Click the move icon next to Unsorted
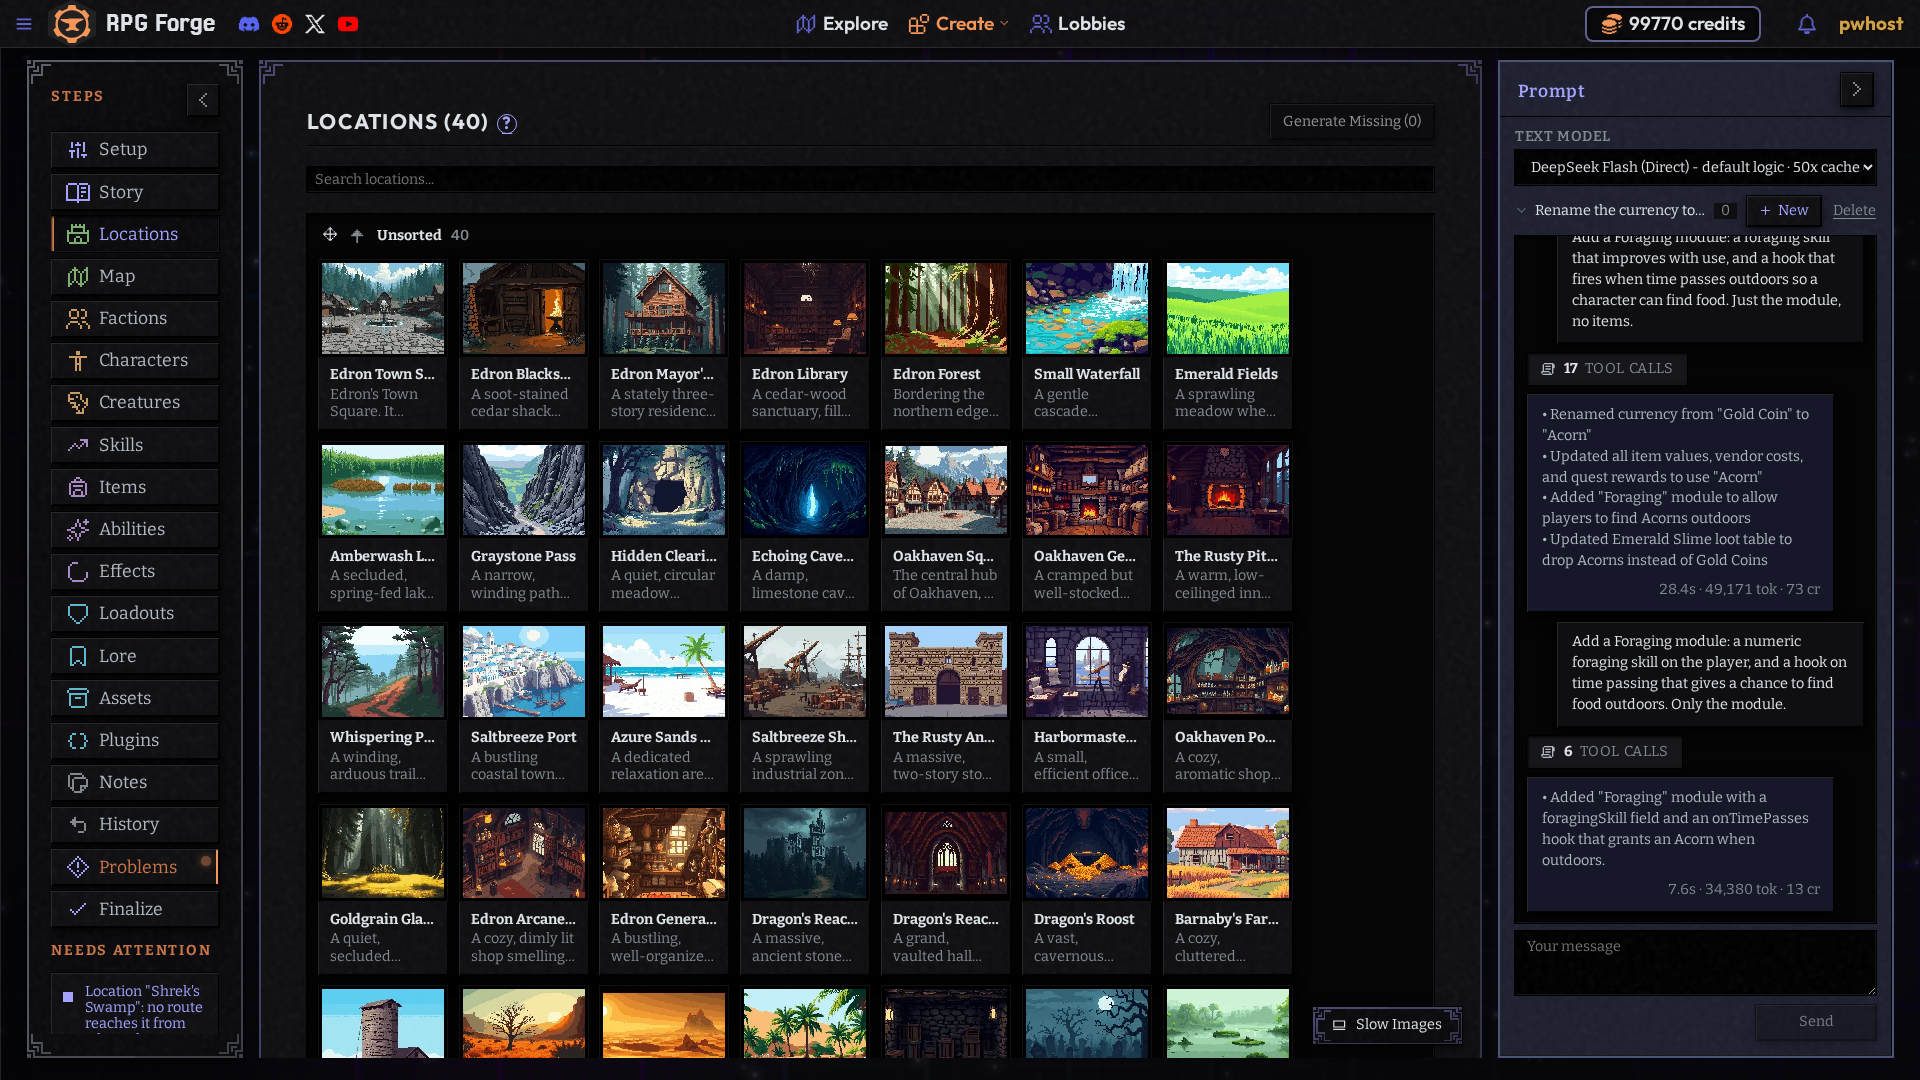Screen dimensions: 1920x1080 (x=330, y=234)
